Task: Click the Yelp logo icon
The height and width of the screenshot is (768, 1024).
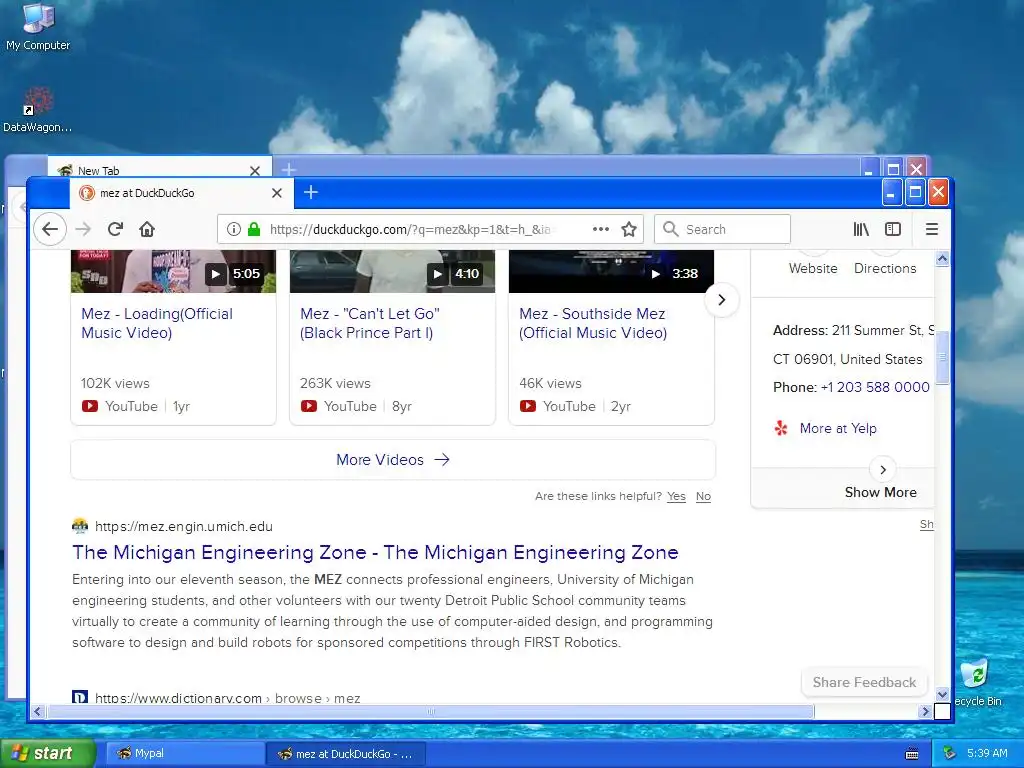Action: tap(781, 428)
